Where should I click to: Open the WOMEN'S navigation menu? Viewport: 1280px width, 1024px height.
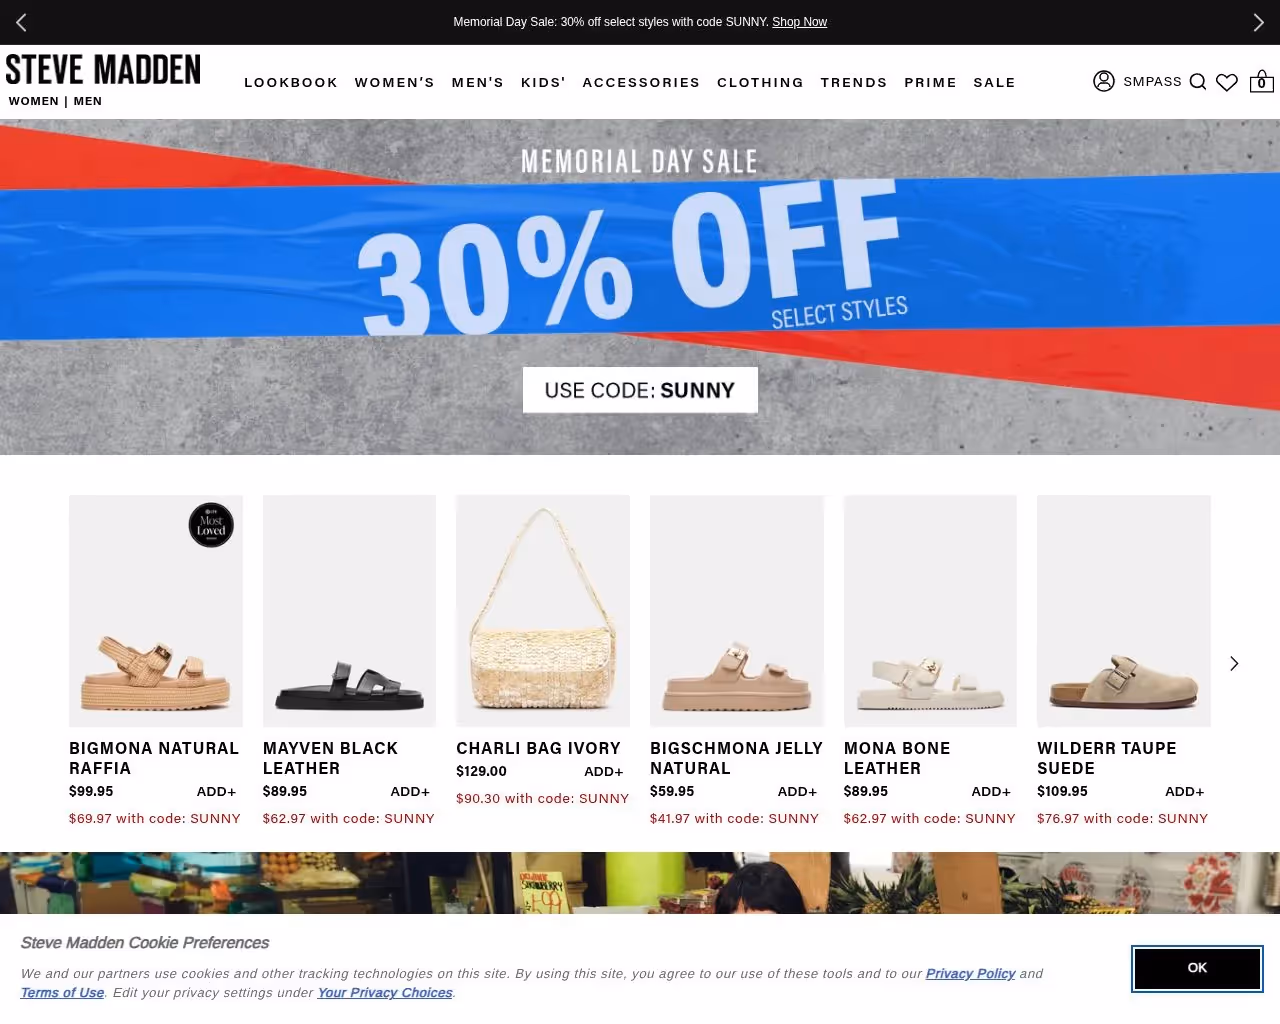(395, 82)
